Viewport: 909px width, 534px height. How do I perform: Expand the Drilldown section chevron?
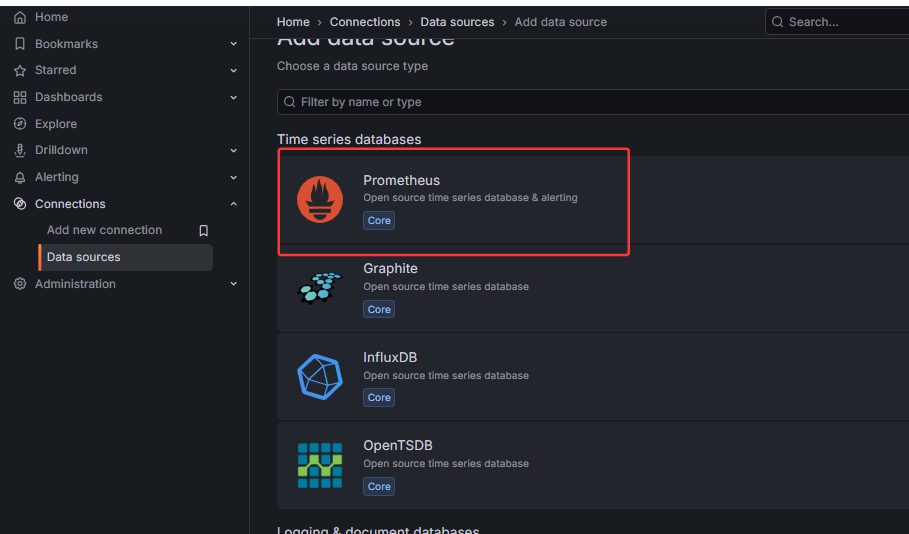(x=234, y=151)
